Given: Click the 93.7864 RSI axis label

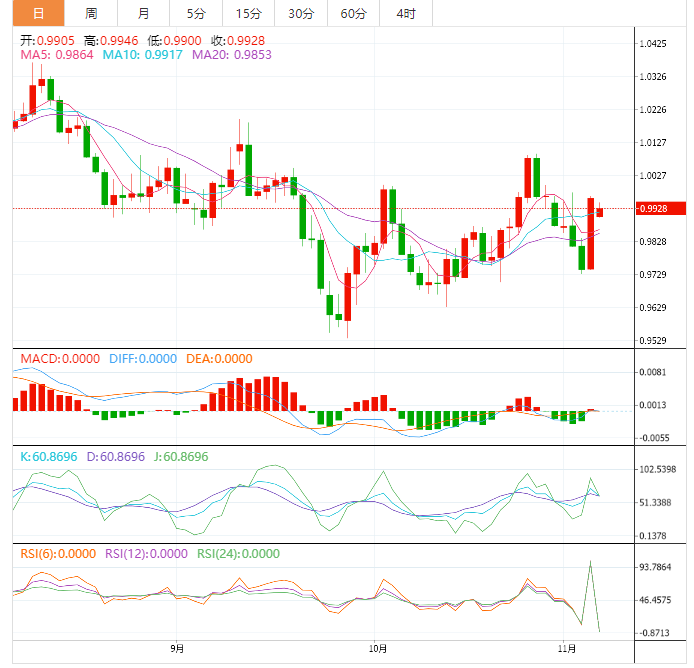Looking at the screenshot, I should tap(655, 568).
